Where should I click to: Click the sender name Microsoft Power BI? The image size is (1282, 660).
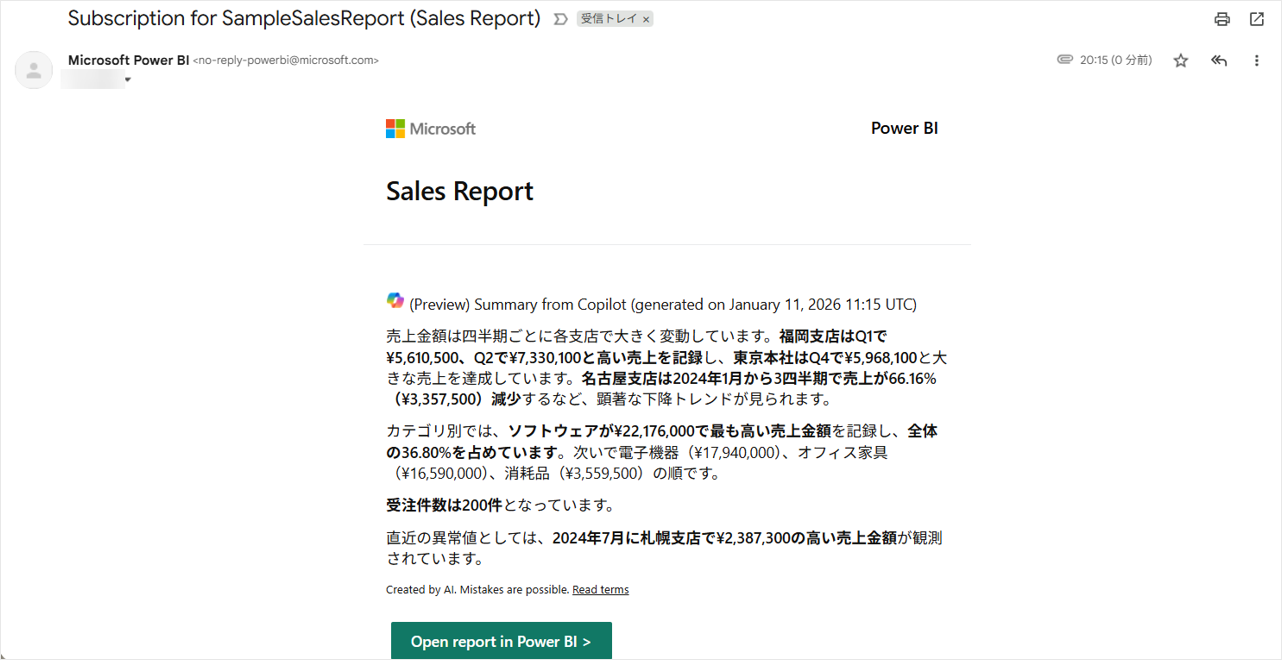click(128, 60)
